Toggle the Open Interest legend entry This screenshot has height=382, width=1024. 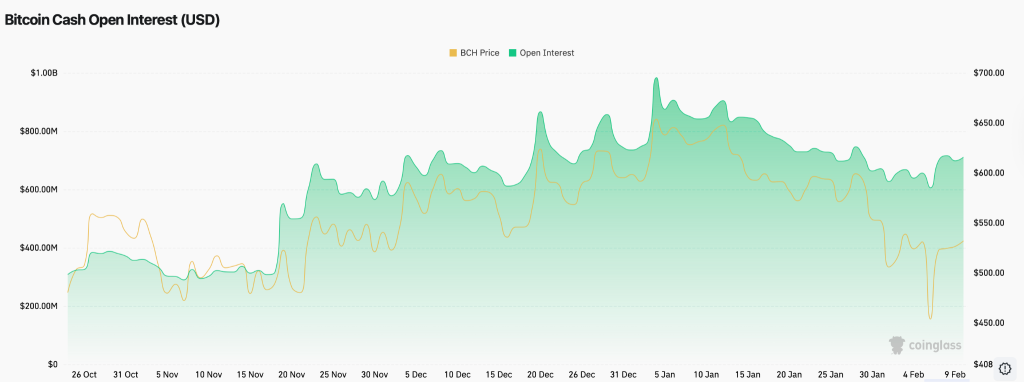point(541,53)
